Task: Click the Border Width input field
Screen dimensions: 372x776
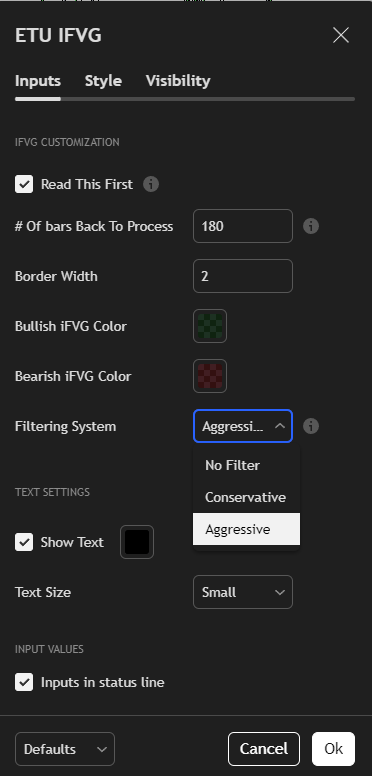Action: point(243,276)
